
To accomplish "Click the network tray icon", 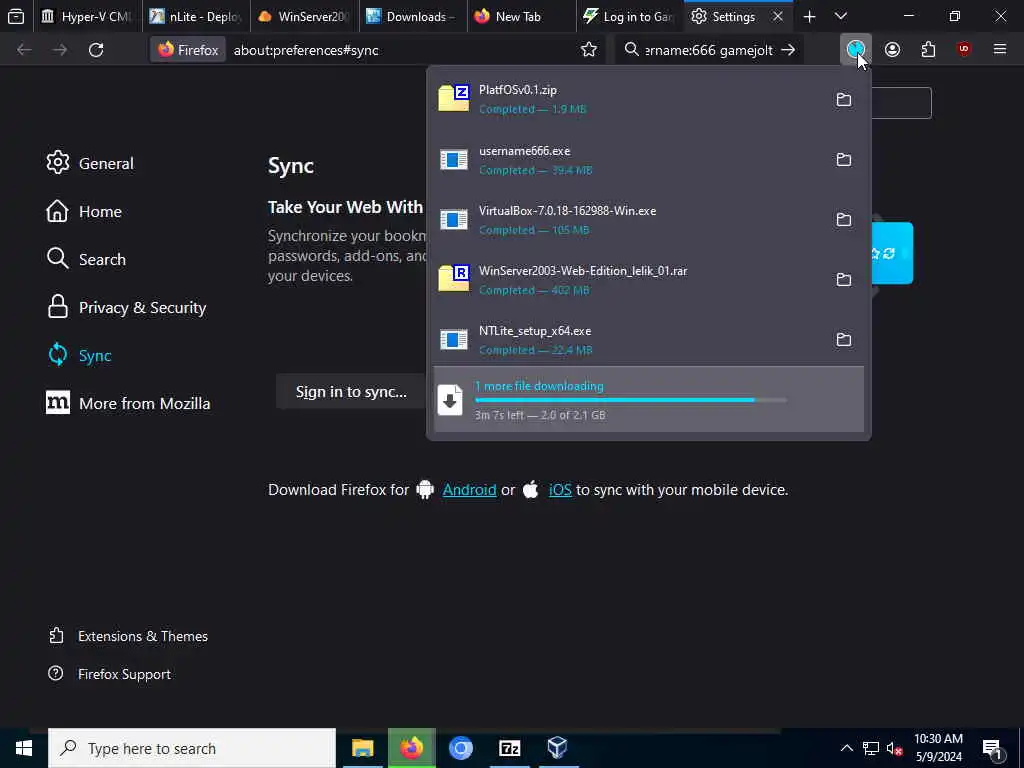I will coord(870,748).
